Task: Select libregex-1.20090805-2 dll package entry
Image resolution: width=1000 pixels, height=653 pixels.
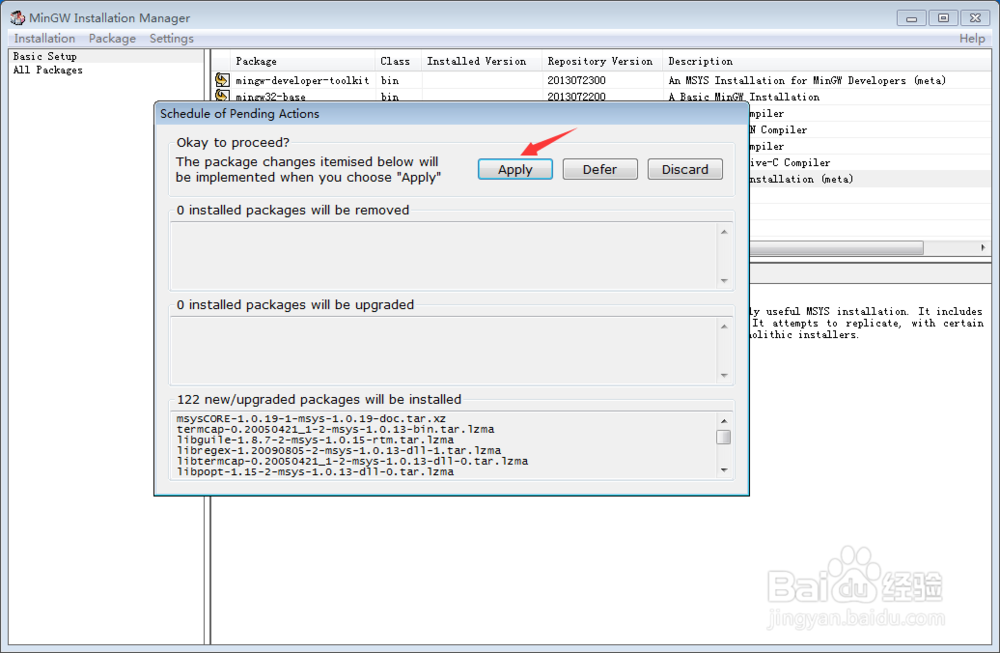Action: pos(339,450)
